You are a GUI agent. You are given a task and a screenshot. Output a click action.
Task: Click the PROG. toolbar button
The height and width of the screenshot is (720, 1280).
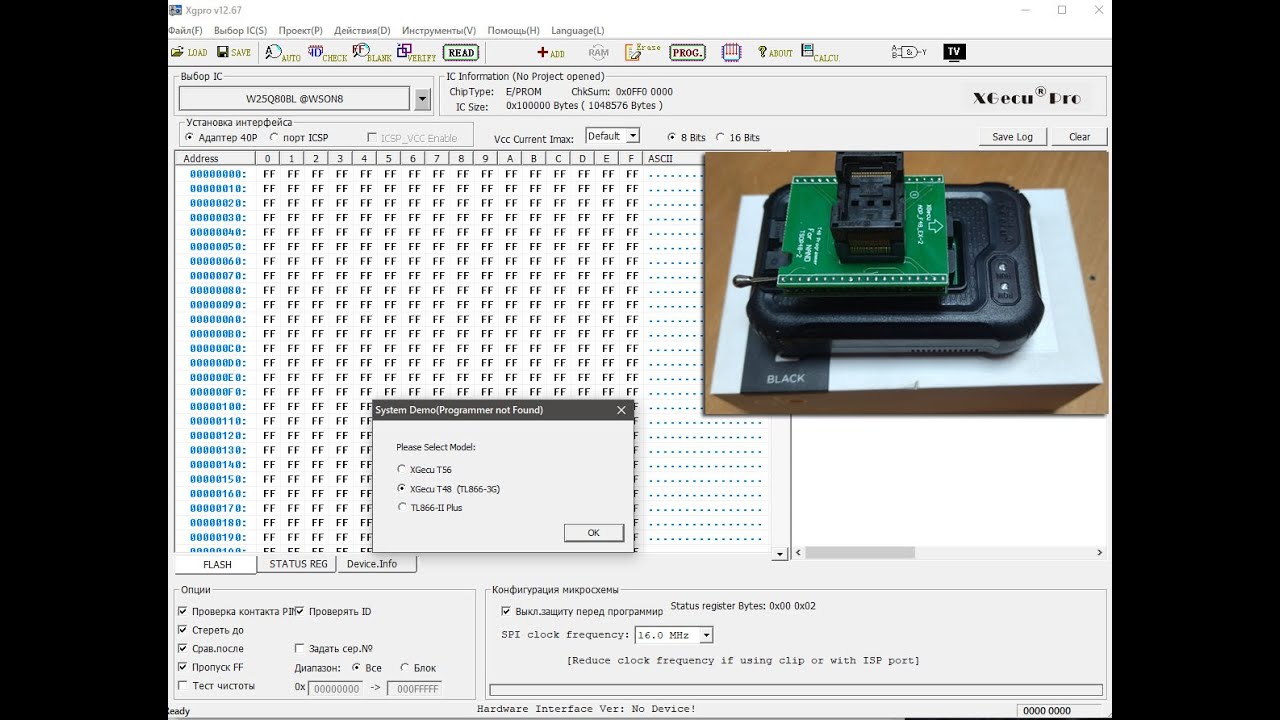coord(687,53)
